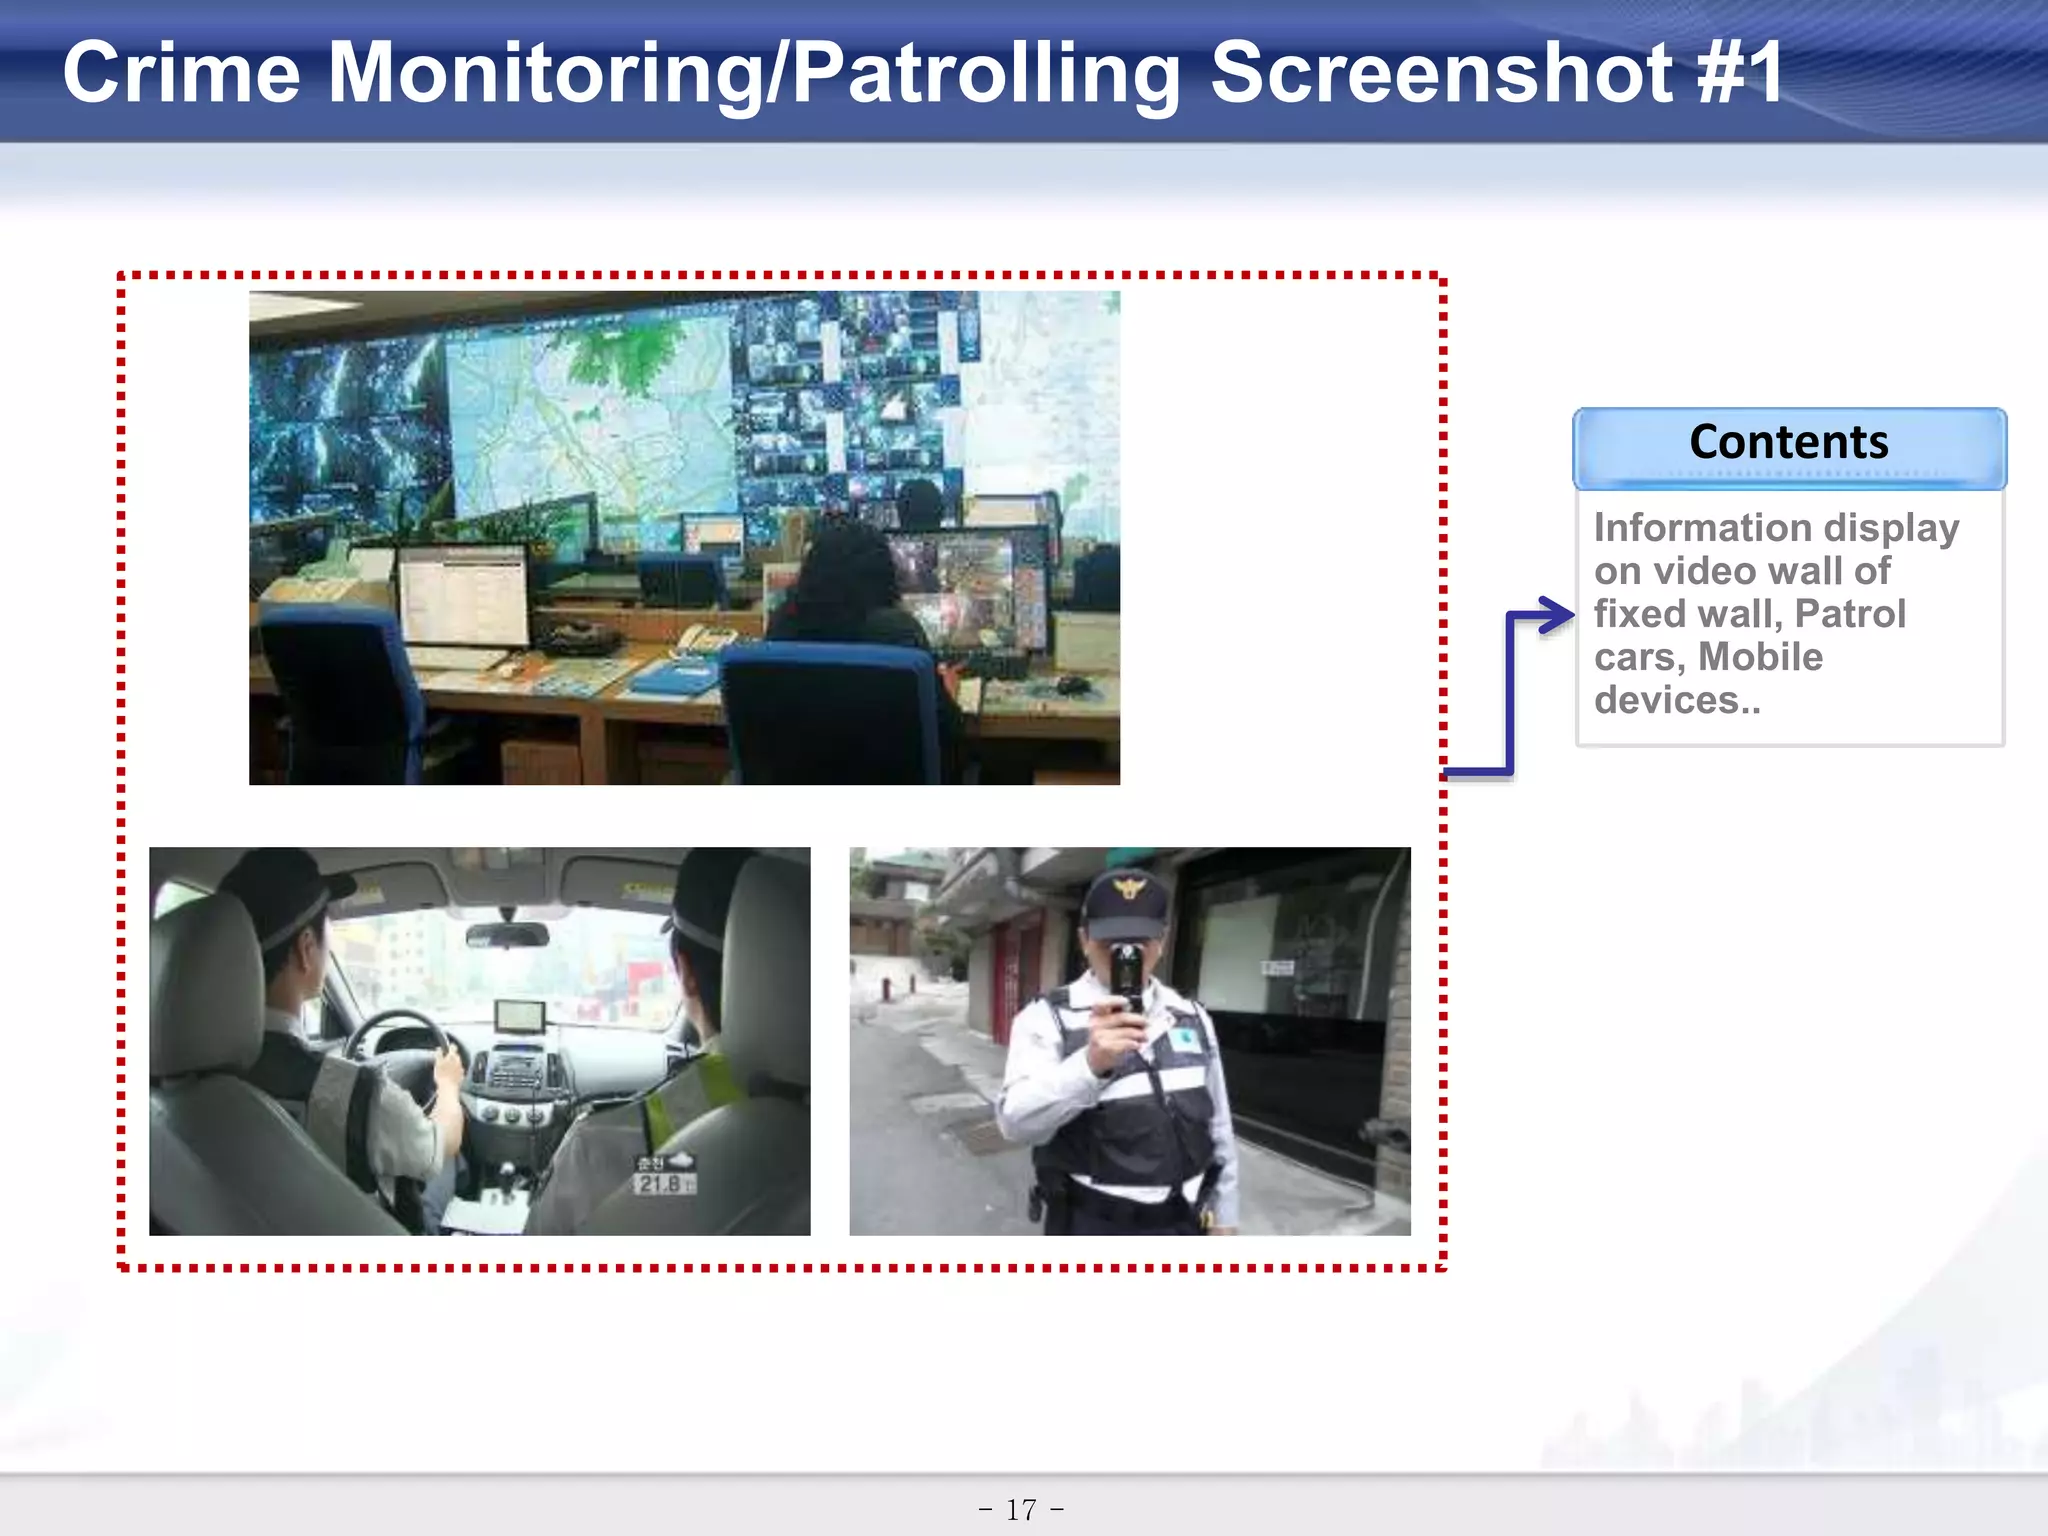
Task: Click the police cap badge emblem
Action: pos(1131,887)
